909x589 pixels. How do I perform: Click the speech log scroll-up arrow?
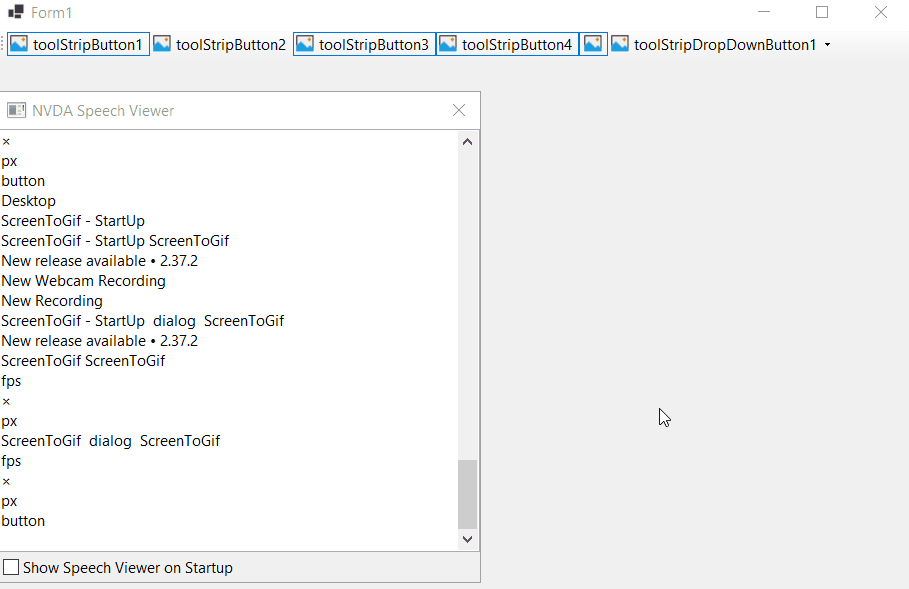(467, 141)
